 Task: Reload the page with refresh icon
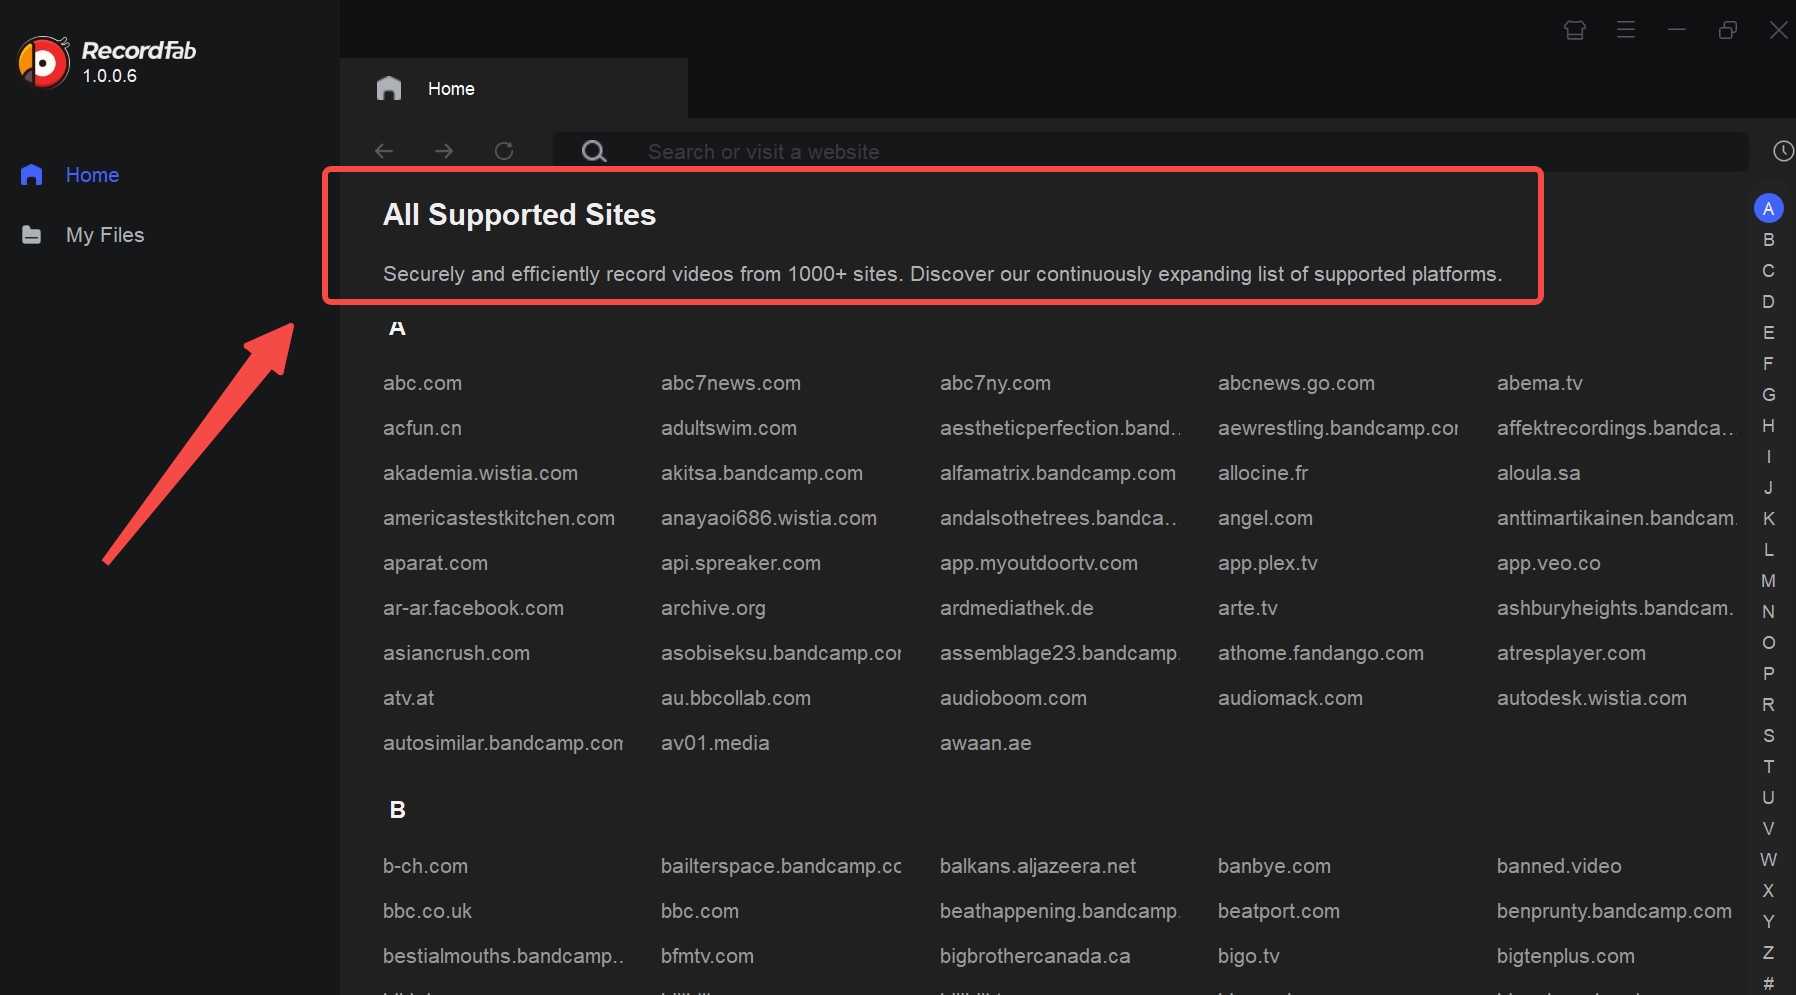point(504,151)
